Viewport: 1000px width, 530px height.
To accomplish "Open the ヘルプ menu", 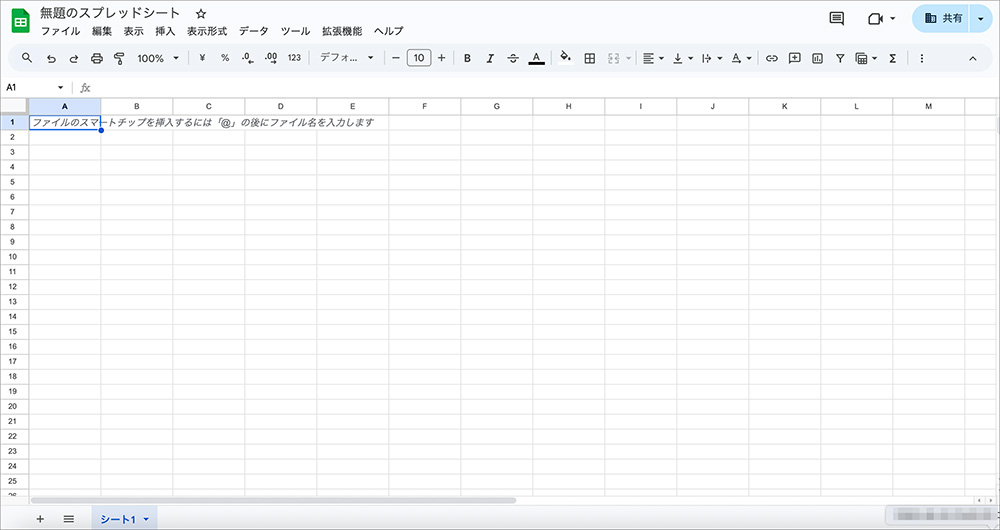I will pyautogui.click(x=388, y=31).
